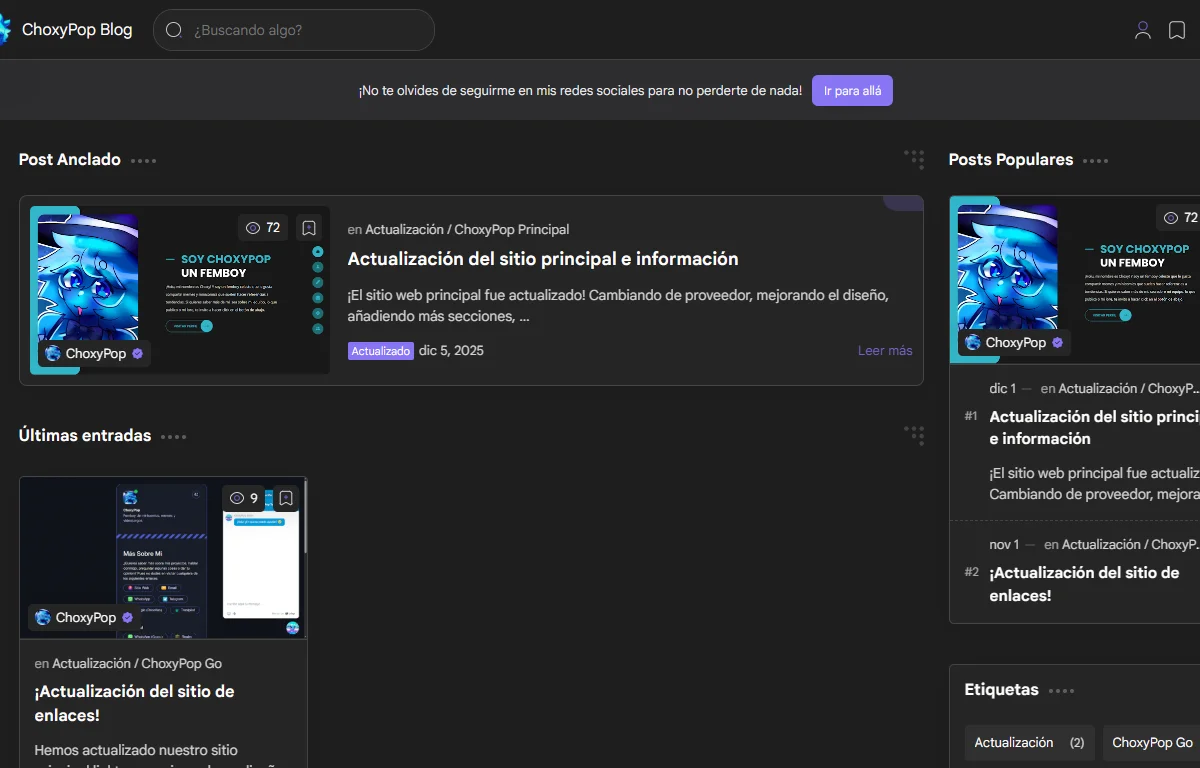This screenshot has height=768, width=1200.
Task: Select the Actualización tag under Etiquetas
Action: (x=1028, y=743)
